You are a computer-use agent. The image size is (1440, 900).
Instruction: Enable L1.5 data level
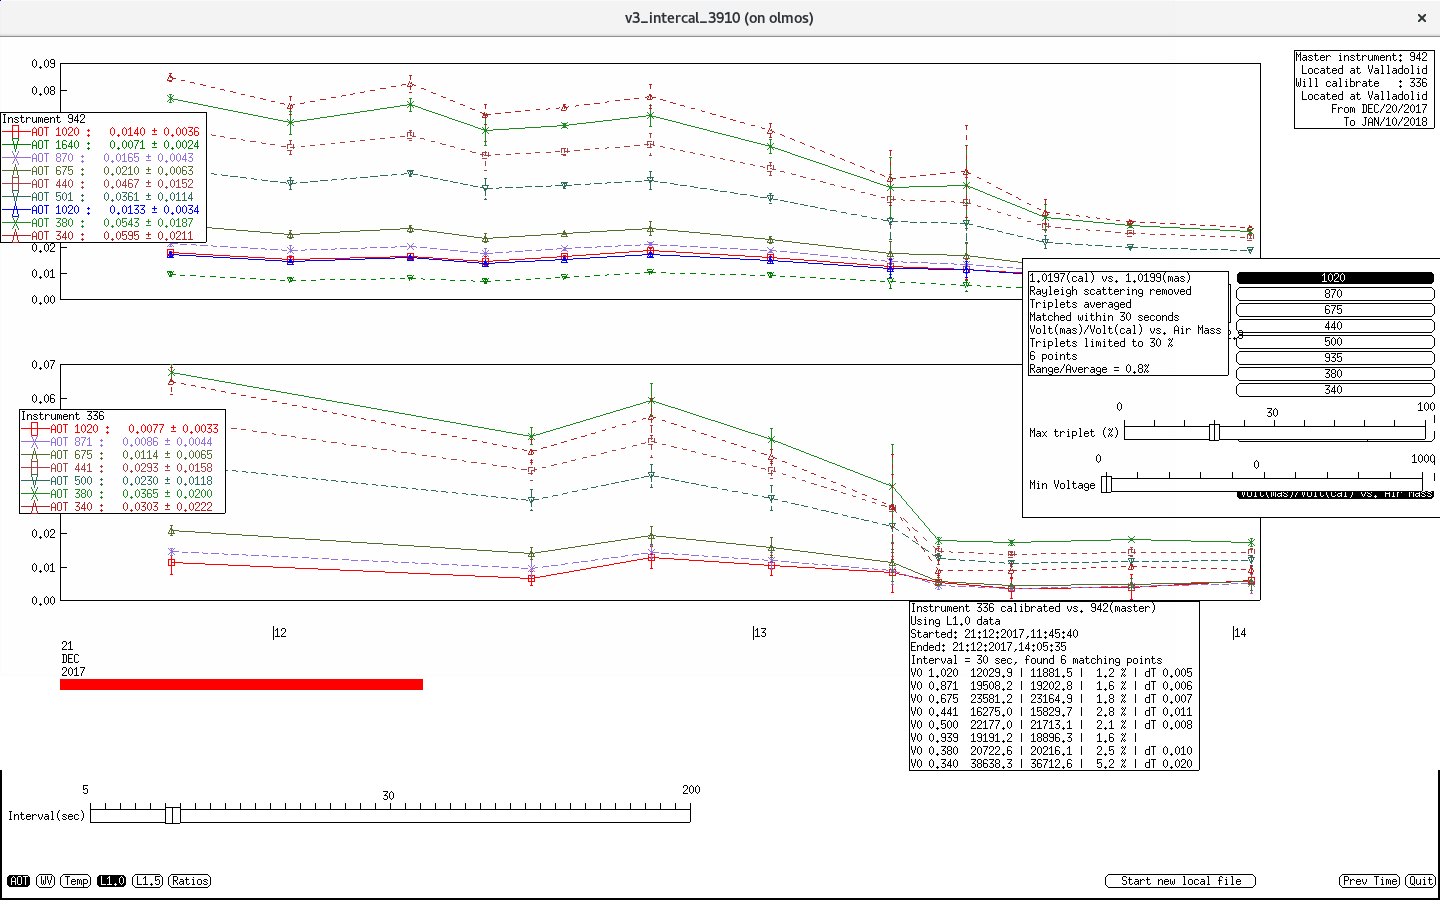[x=147, y=881]
